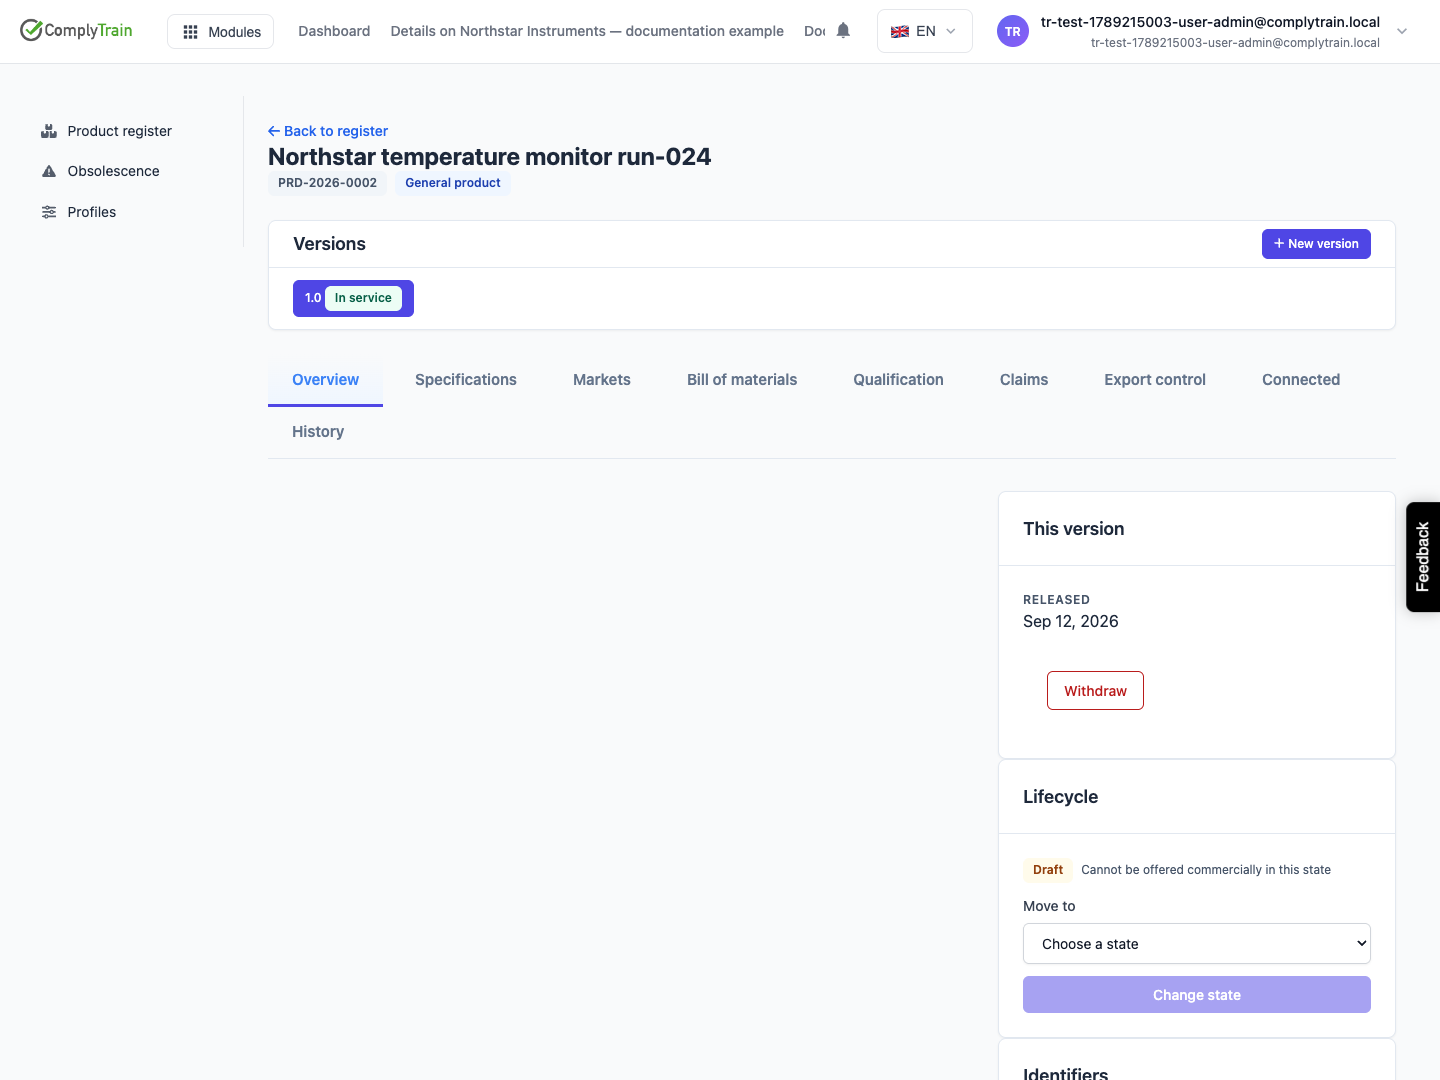Open Obsolescence in sidebar
Image resolution: width=1440 pixels, height=1080 pixels.
tap(113, 171)
